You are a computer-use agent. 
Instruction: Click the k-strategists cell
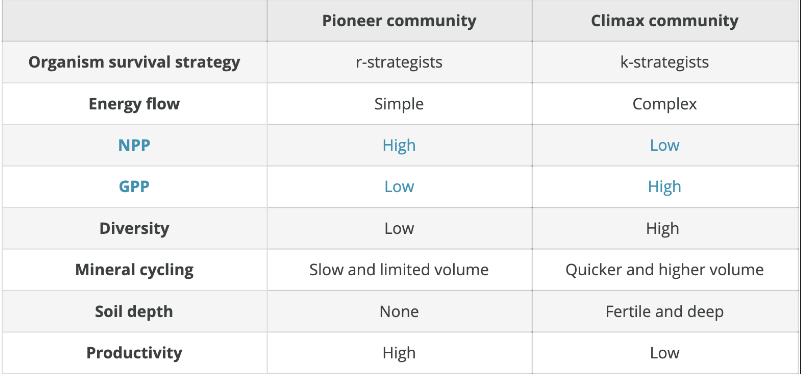664,62
